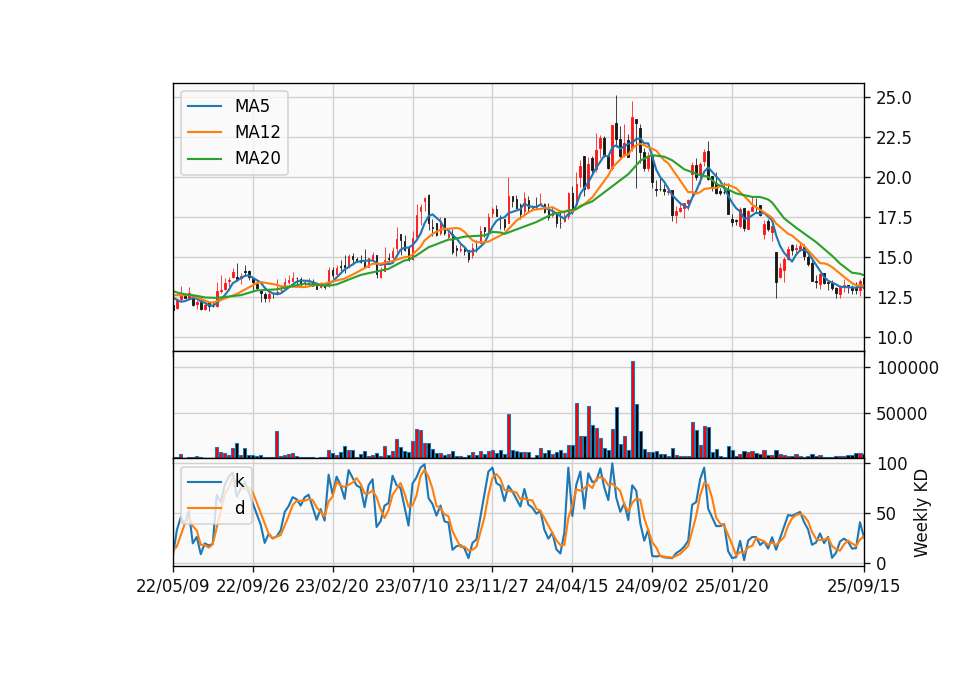
Task: Click the blue MA5 legend line sample
Action: [204, 106]
